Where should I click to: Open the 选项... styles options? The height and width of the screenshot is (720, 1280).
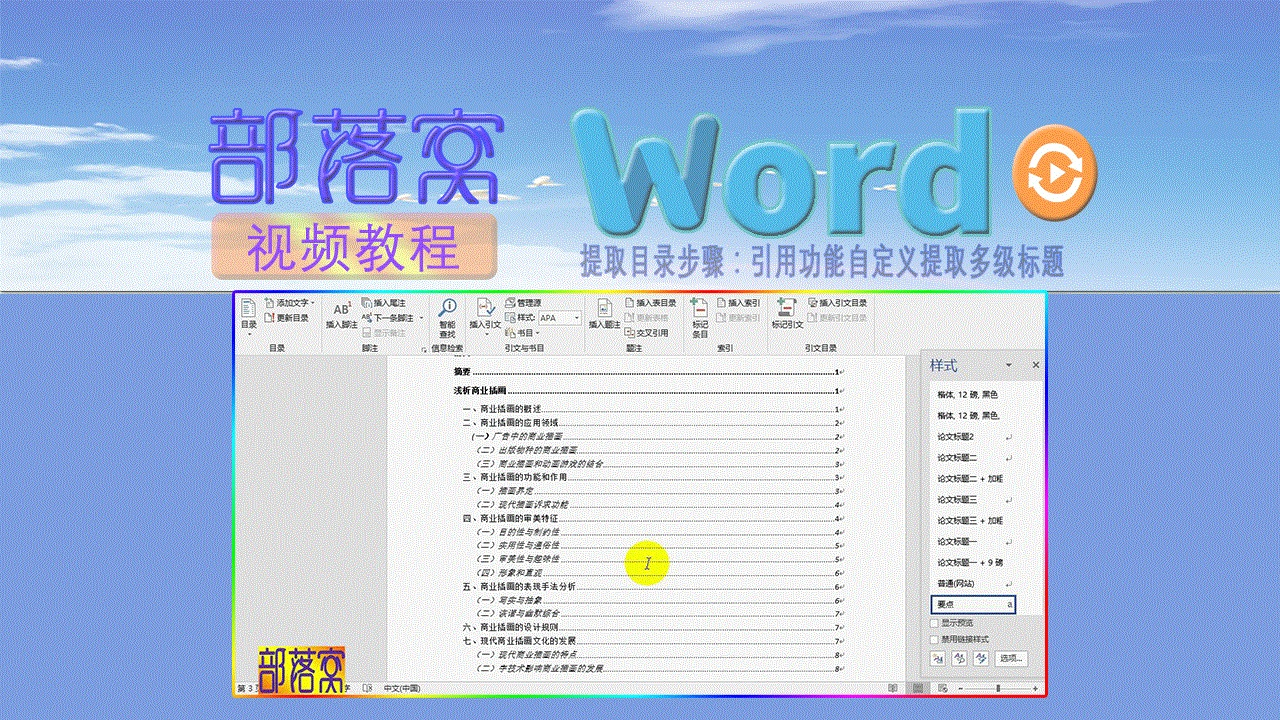coord(1012,659)
